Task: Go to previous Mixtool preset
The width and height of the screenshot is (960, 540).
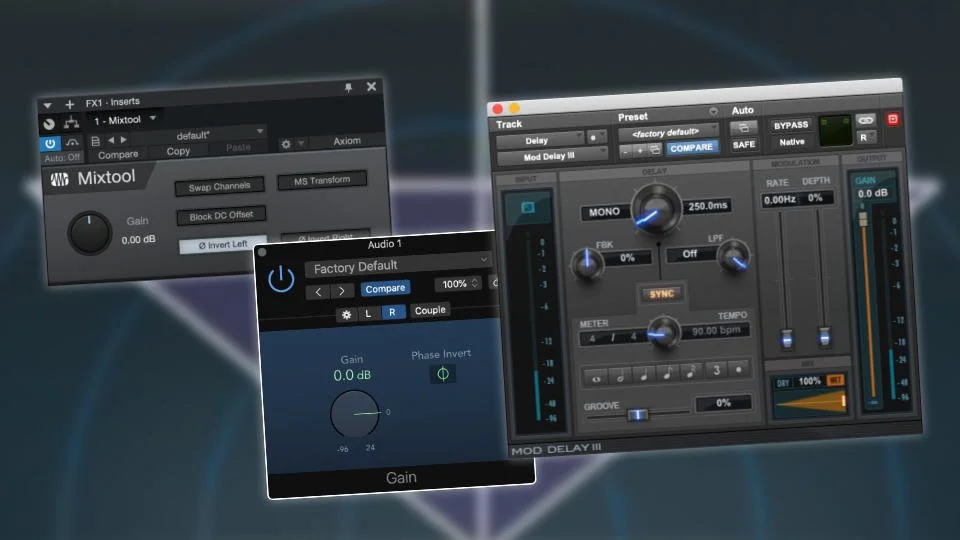Action: pos(111,140)
